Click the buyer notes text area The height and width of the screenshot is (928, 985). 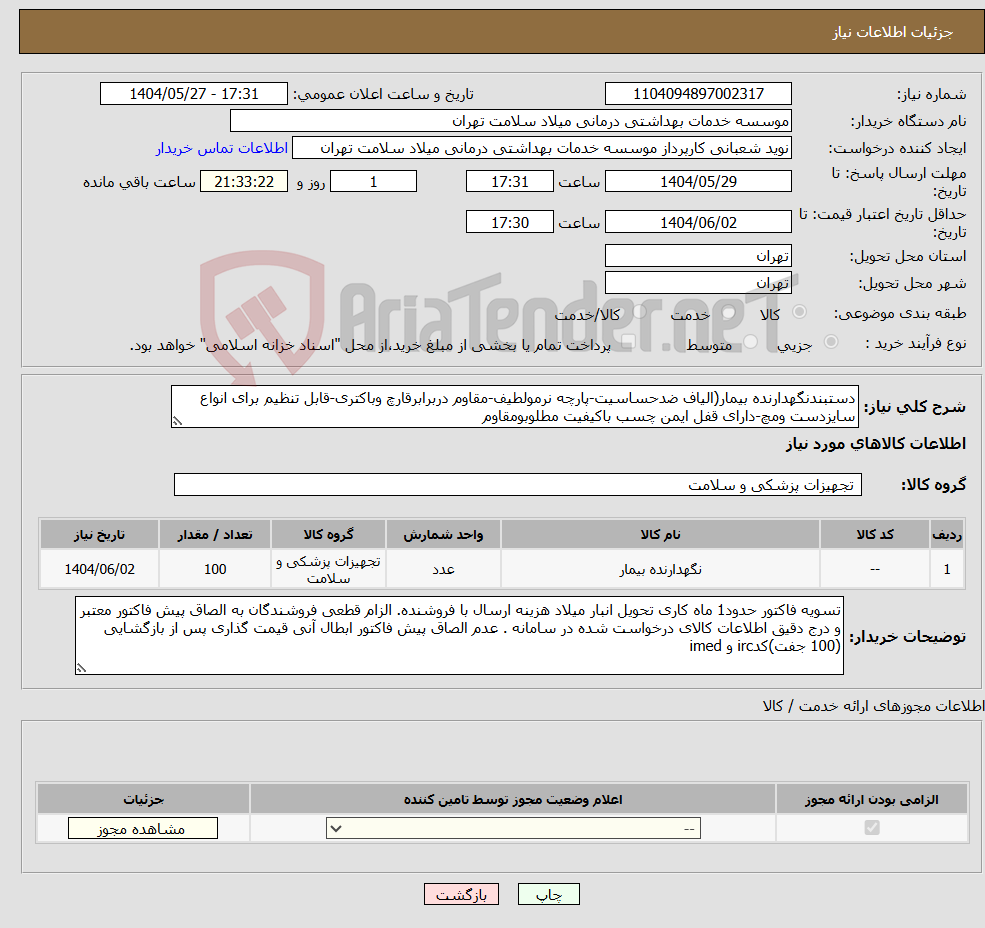[459, 636]
